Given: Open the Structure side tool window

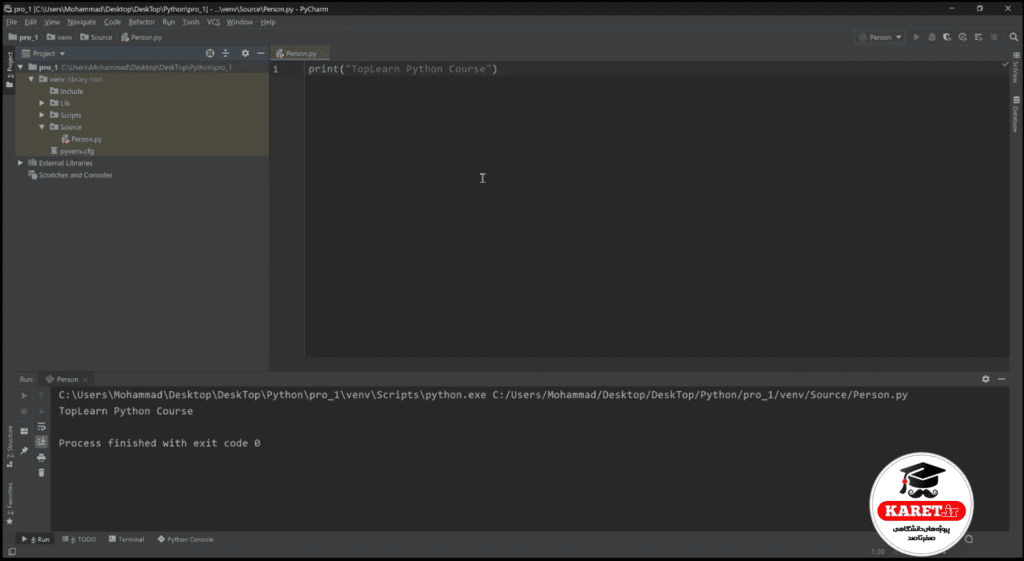Looking at the screenshot, I should coord(9,447).
